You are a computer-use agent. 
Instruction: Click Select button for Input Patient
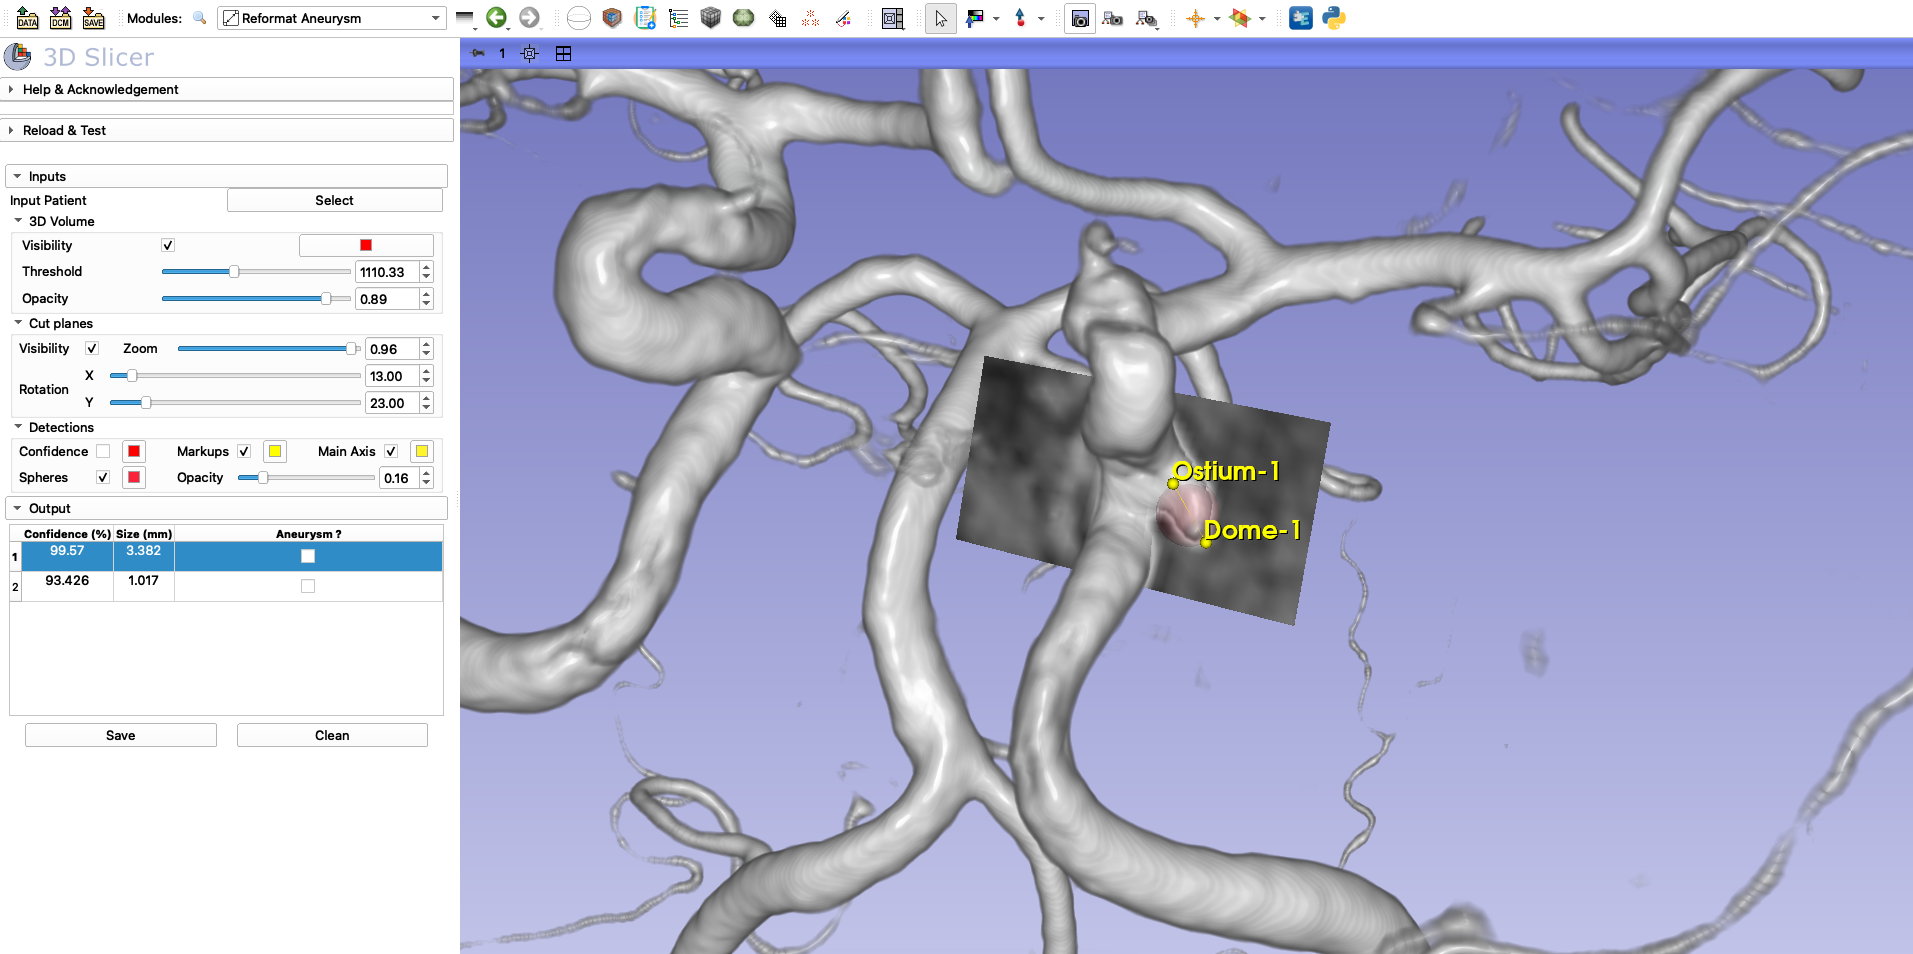[x=335, y=200]
